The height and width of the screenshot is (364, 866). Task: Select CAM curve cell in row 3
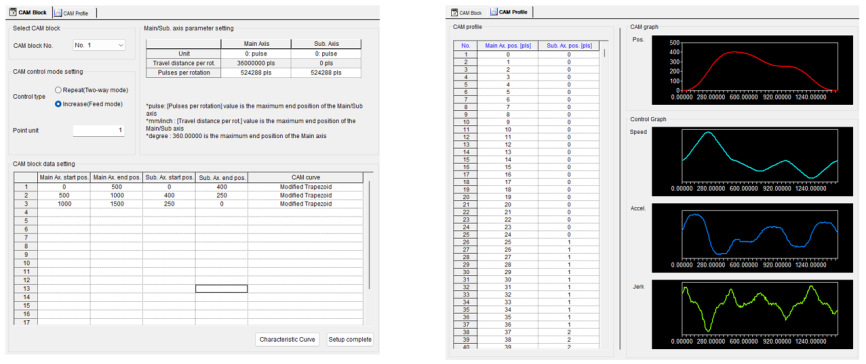(305, 204)
